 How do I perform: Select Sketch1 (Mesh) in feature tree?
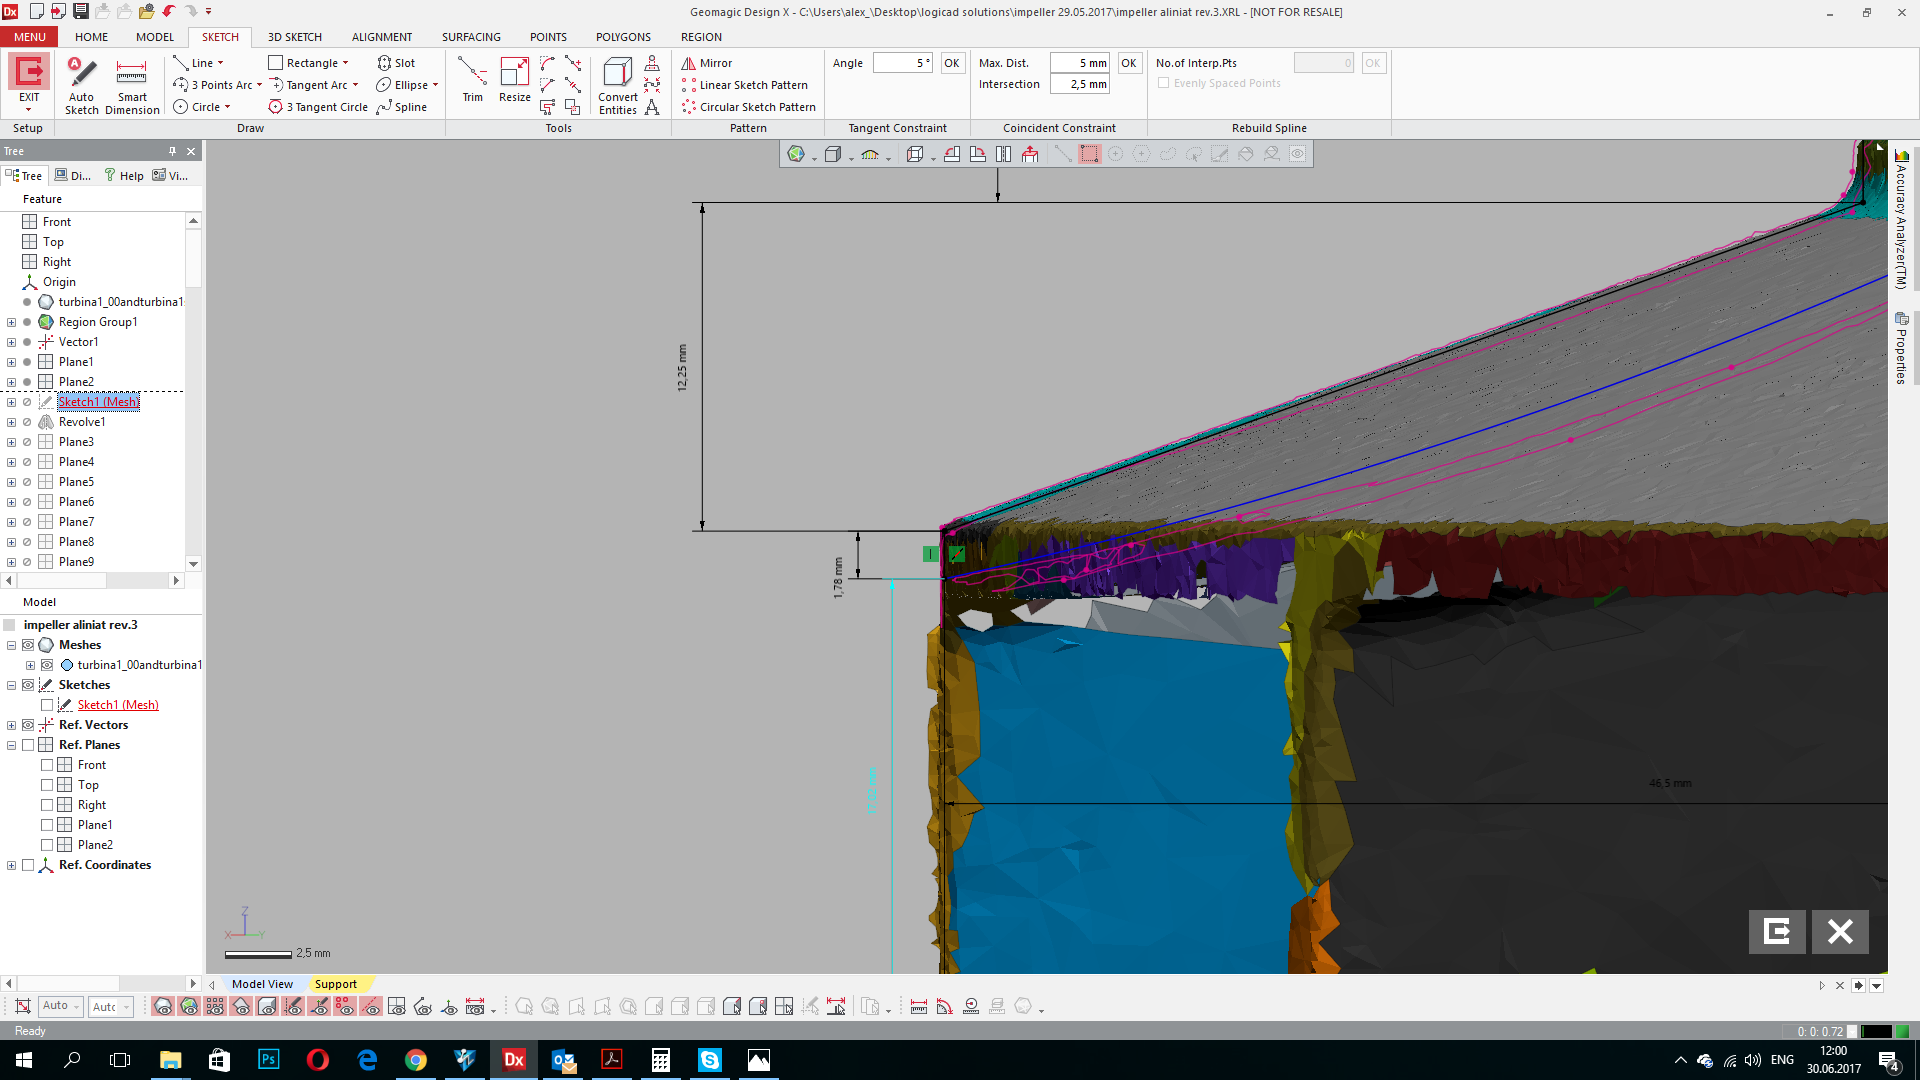98,402
